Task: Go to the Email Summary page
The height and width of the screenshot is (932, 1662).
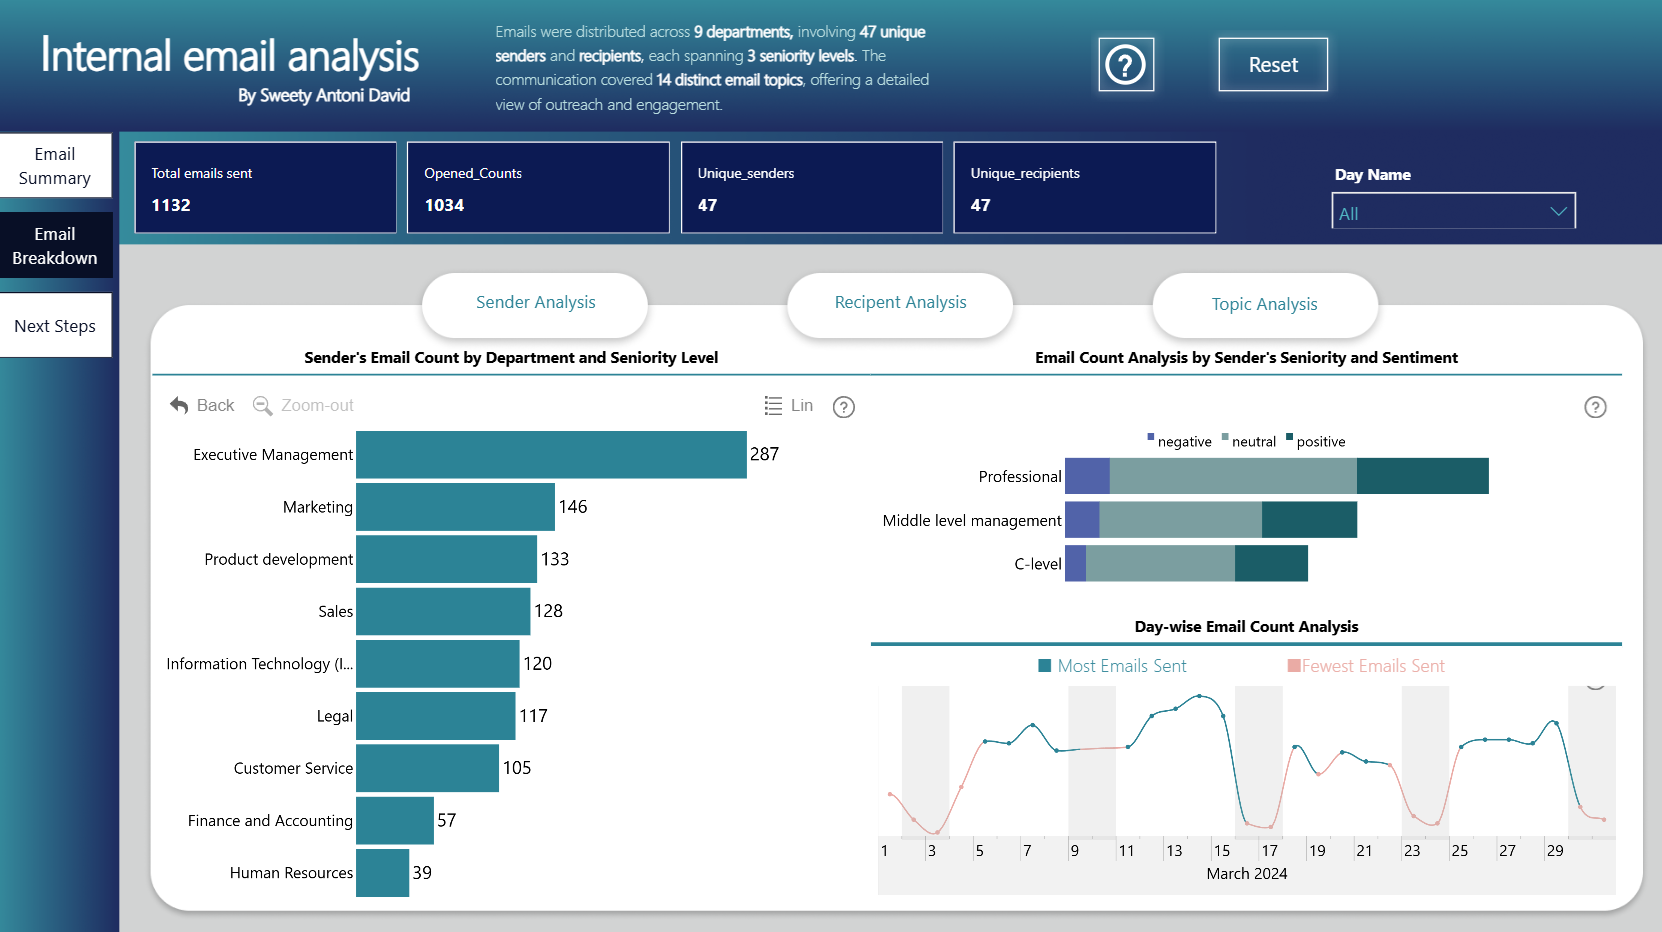Action: click(55, 166)
